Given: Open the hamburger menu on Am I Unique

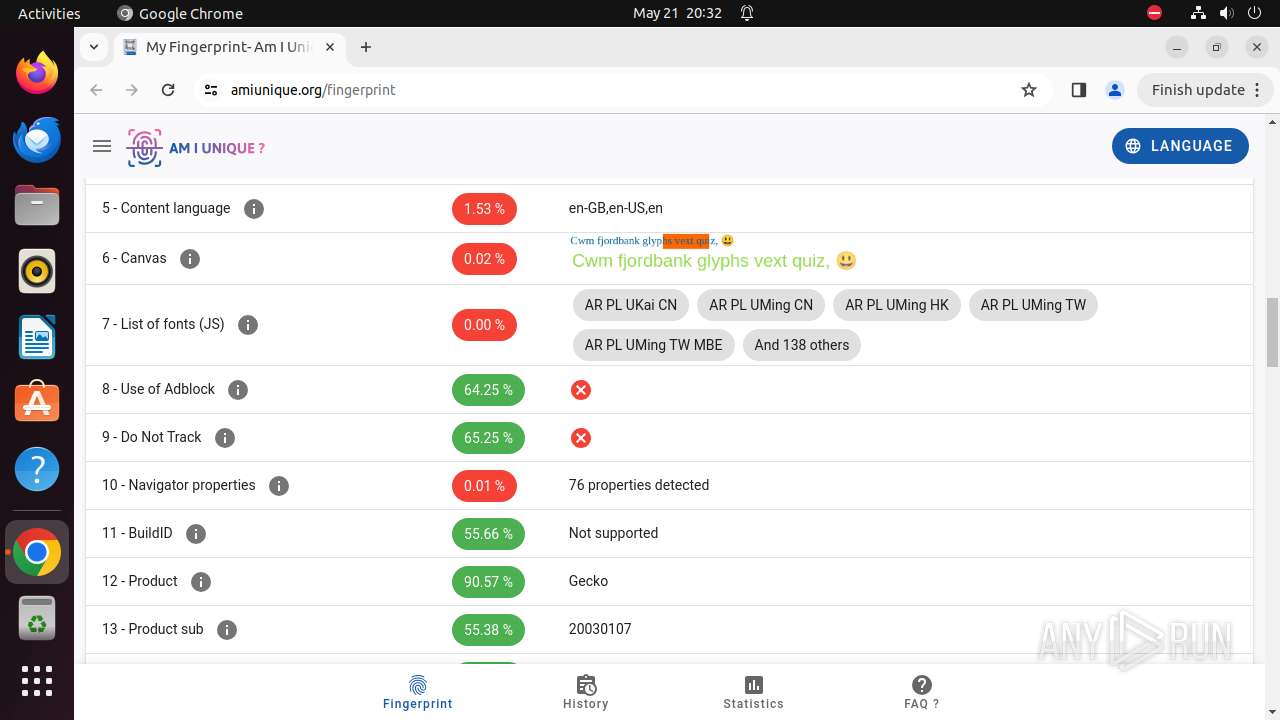Looking at the screenshot, I should click(101, 146).
